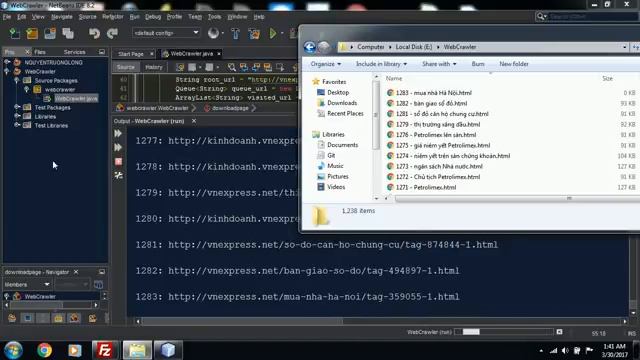640x360 pixels.
Task: Click the Forward arrow in Explorer window
Action: tap(324, 47)
